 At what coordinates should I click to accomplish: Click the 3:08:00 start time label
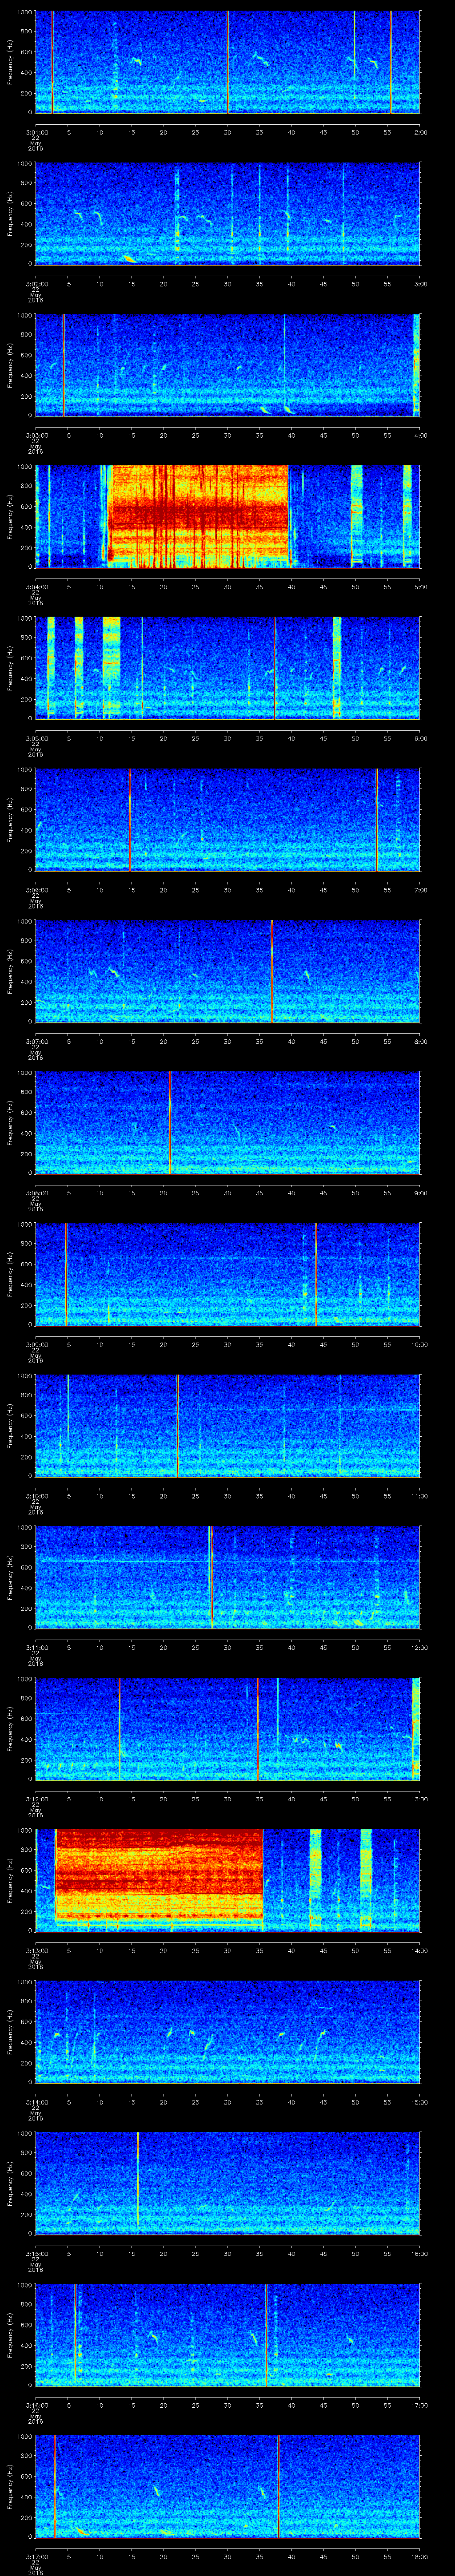36,1193
